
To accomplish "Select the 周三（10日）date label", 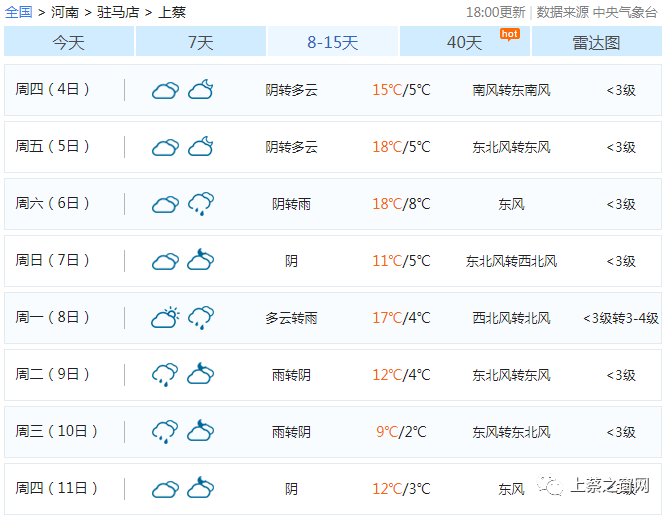I will 56,431.
